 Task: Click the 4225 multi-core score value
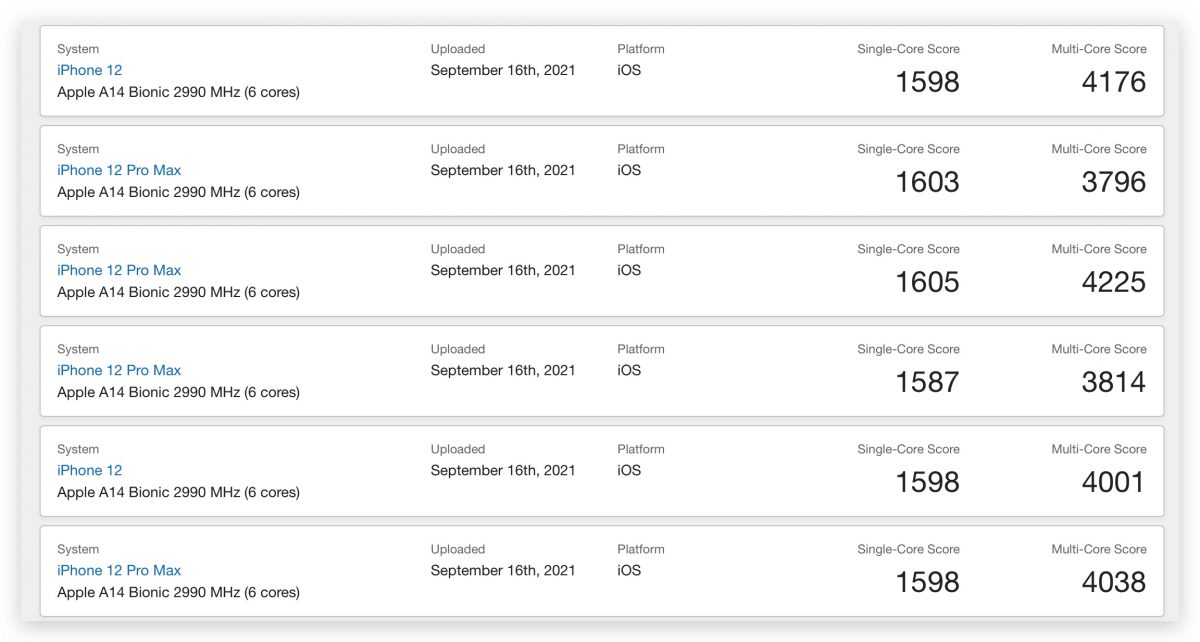[x=1114, y=282]
